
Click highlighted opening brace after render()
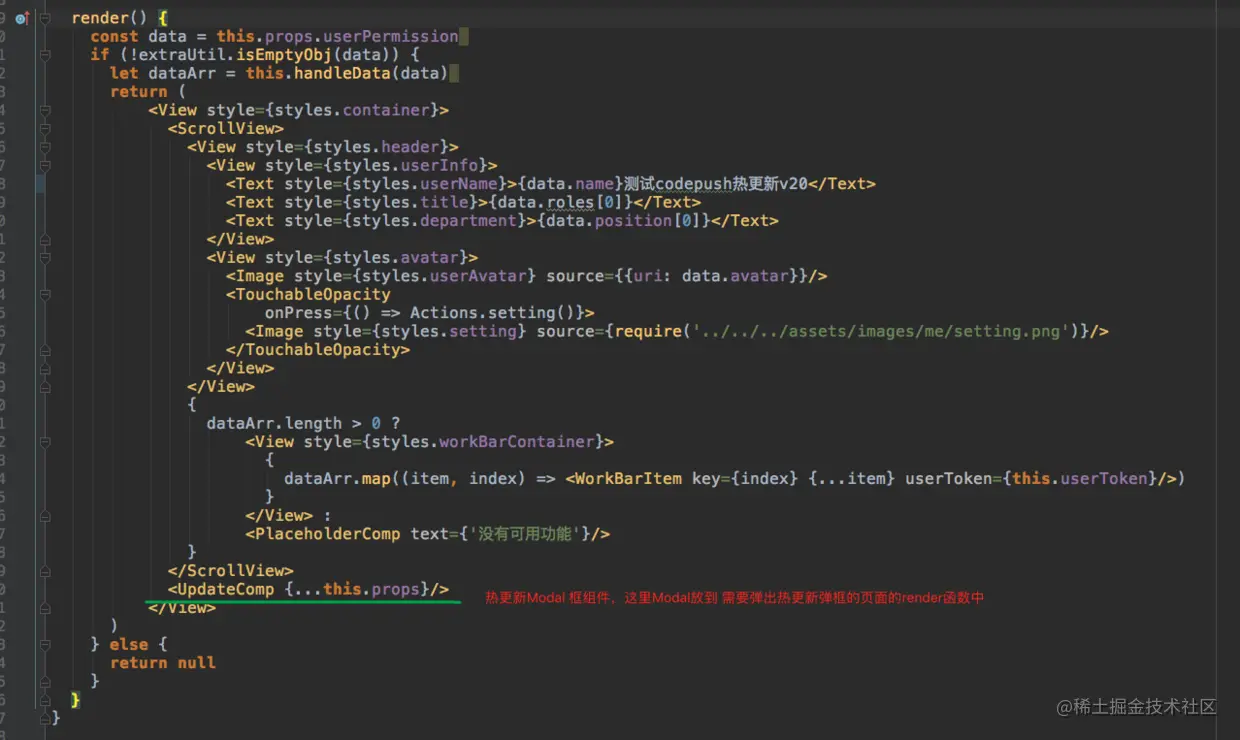163,18
